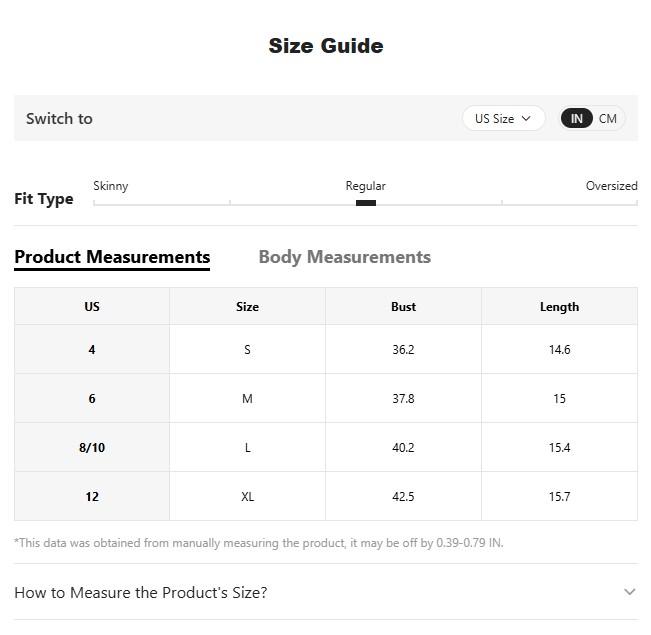Click the Bust column header
Viewport: 651px width, 635px height.
click(x=403, y=307)
